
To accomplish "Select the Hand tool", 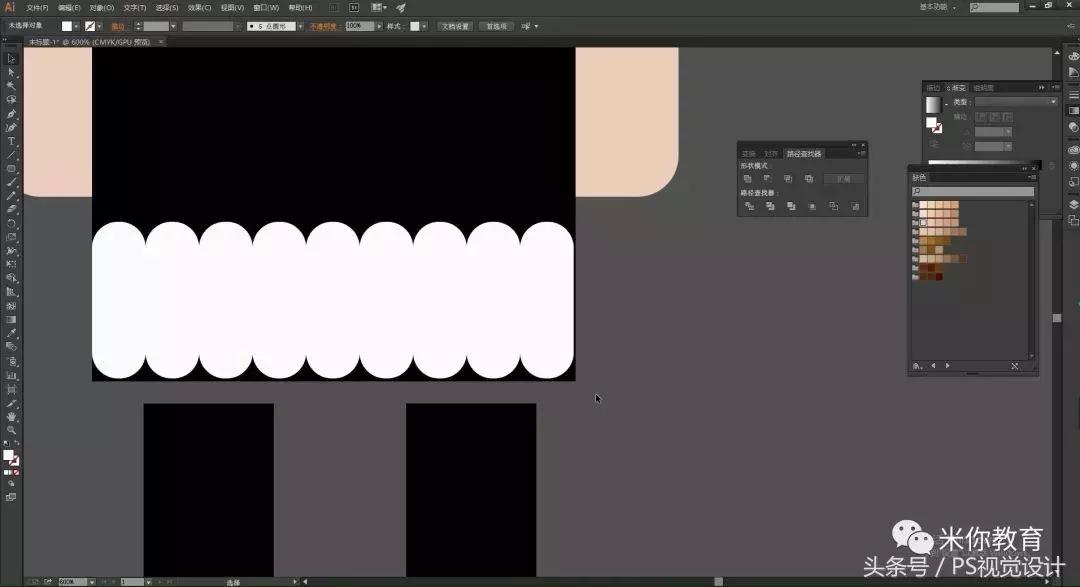I will (x=12, y=415).
